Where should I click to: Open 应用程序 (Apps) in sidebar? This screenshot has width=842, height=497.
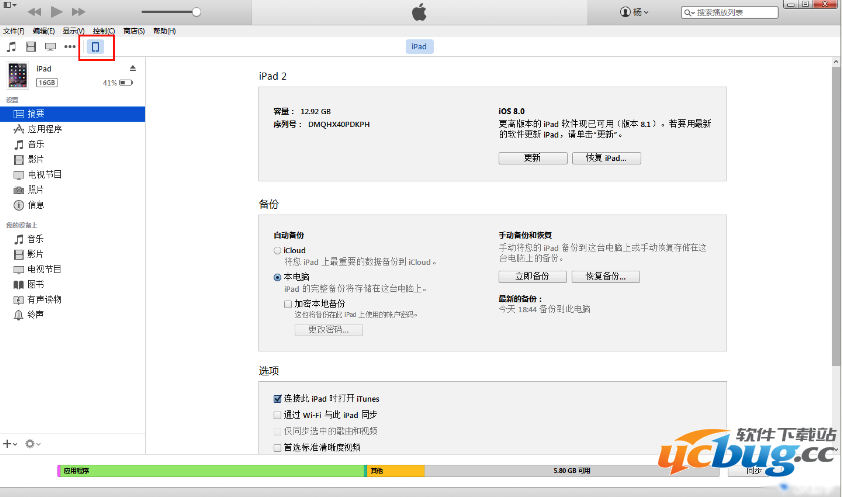tap(43, 129)
